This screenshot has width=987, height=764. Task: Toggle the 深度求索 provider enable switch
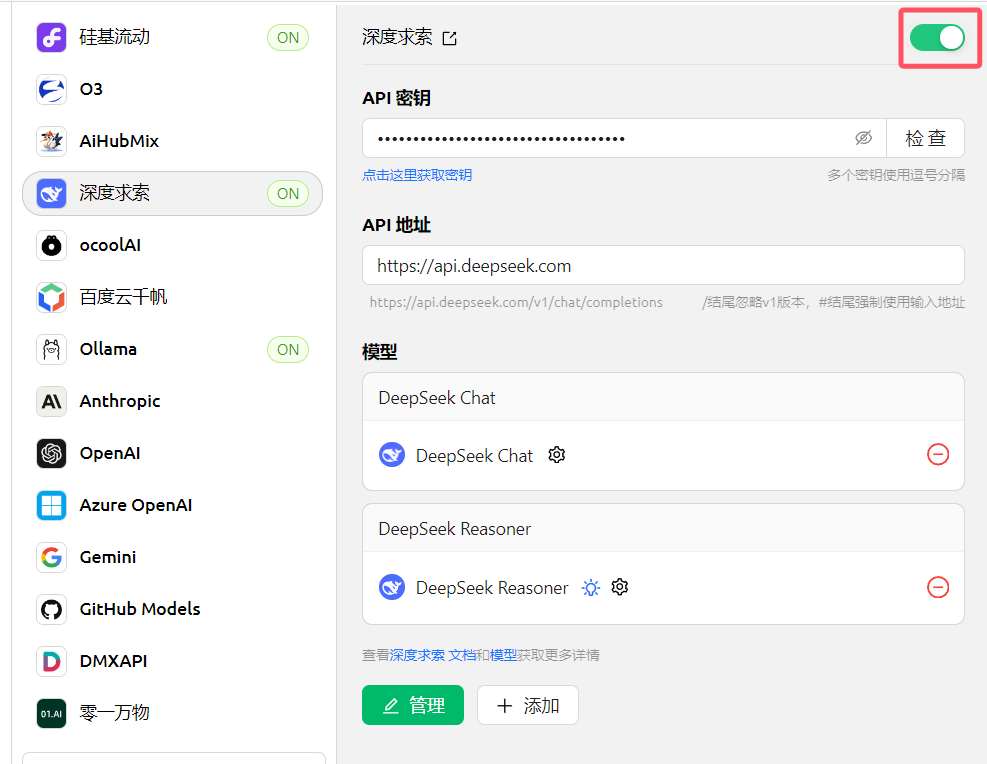point(937,38)
